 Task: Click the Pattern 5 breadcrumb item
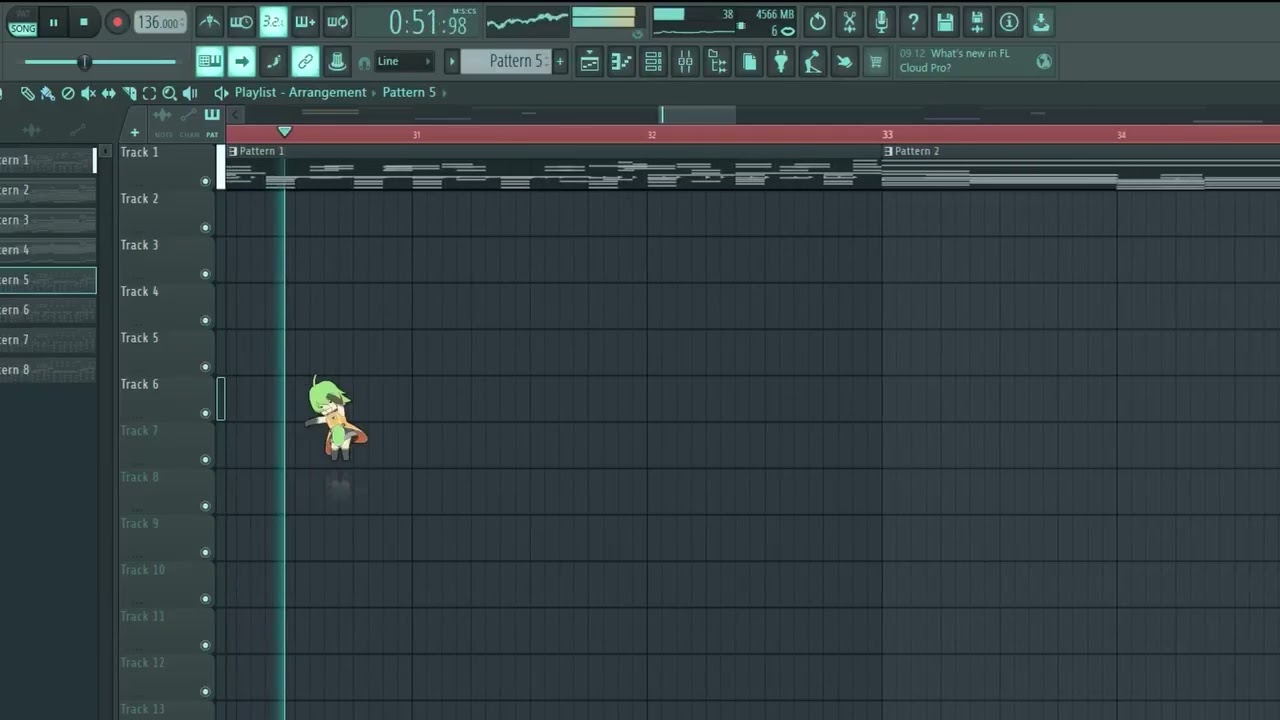coord(409,93)
